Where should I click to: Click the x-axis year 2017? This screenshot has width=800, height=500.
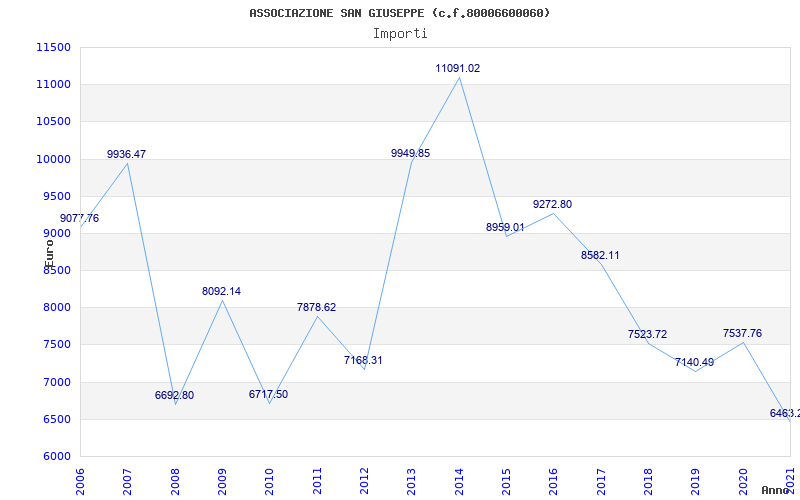(601, 482)
